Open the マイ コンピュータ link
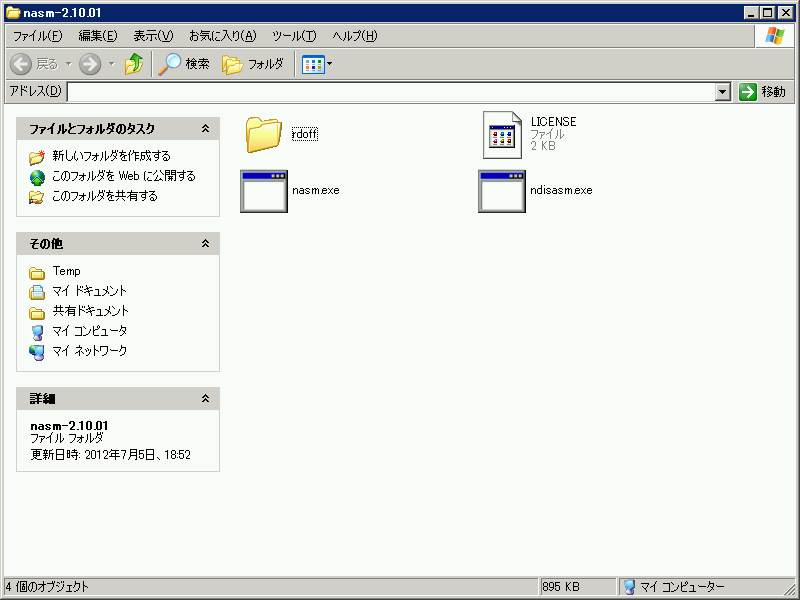 89,331
